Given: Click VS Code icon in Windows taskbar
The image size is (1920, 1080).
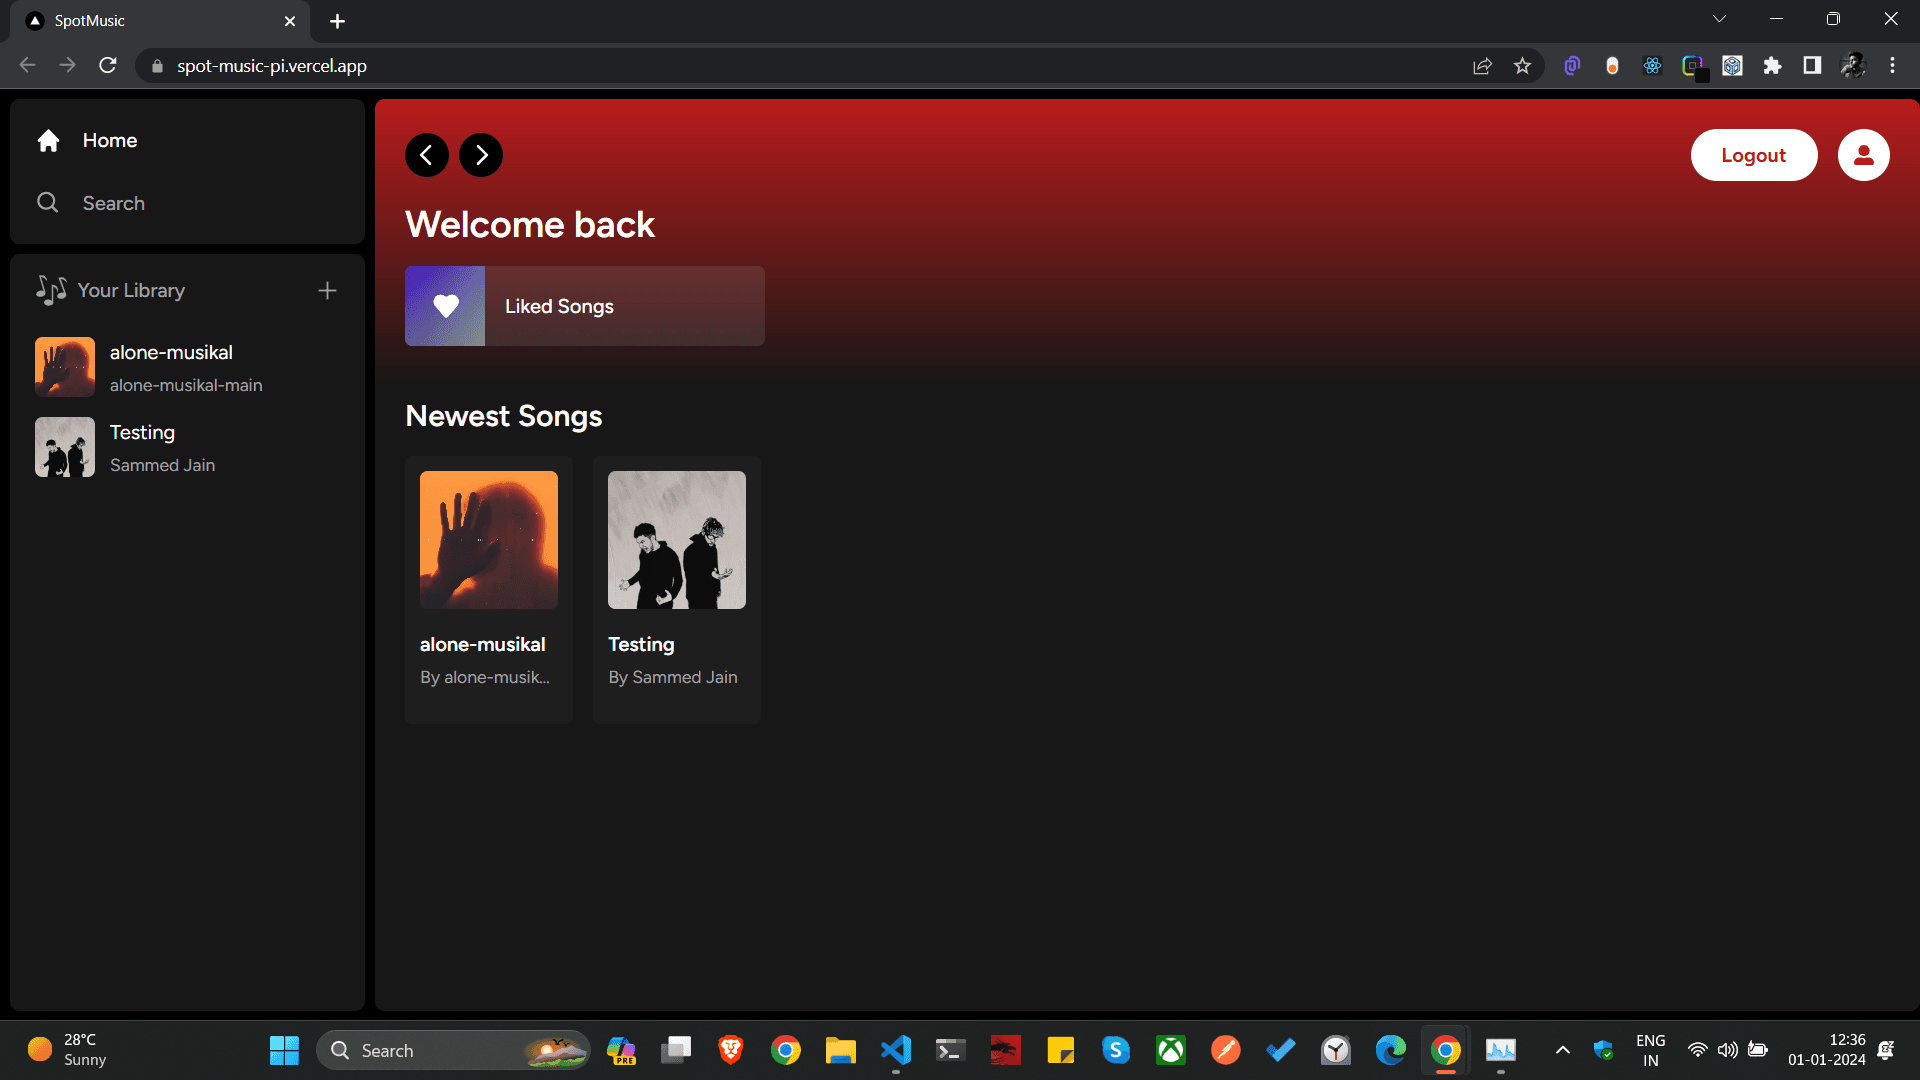Looking at the screenshot, I should pyautogui.click(x=895, y=1050).
